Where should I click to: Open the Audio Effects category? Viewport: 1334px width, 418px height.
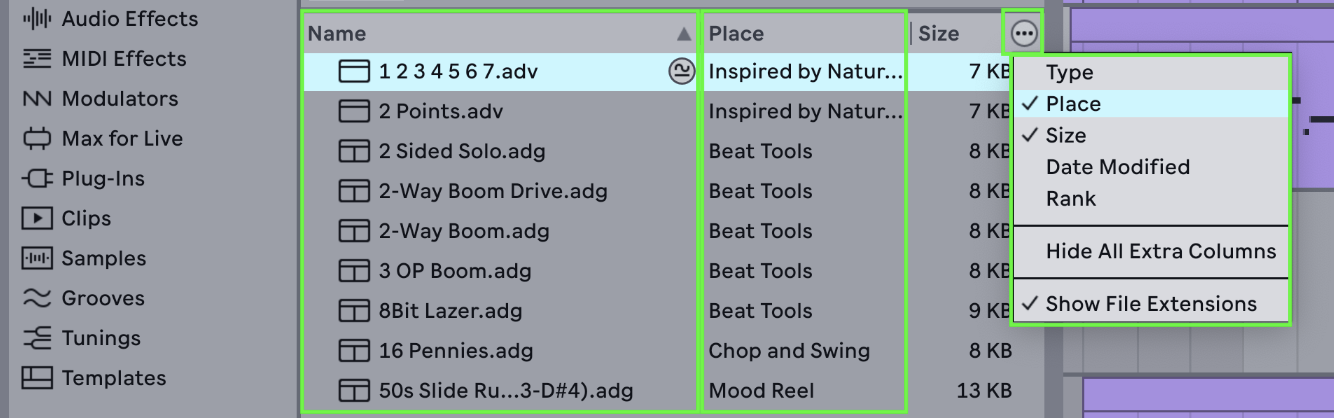129,19
